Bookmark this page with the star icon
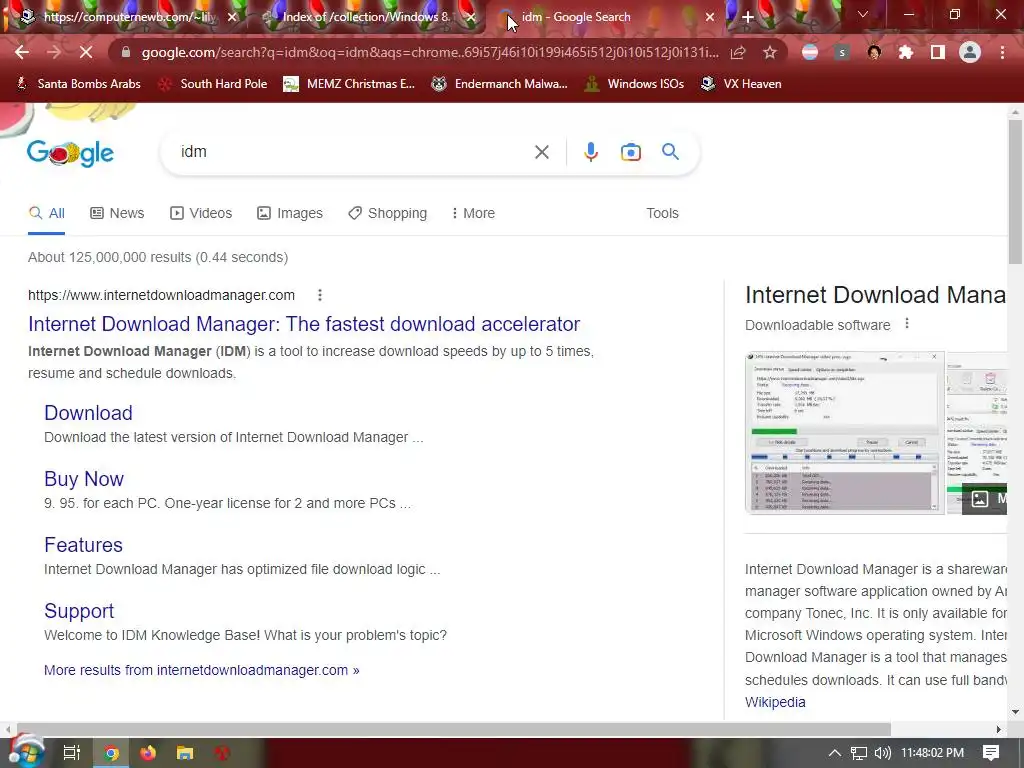Screen dimensions: 1024x768 pyautogui.click(x=770, y=52)
